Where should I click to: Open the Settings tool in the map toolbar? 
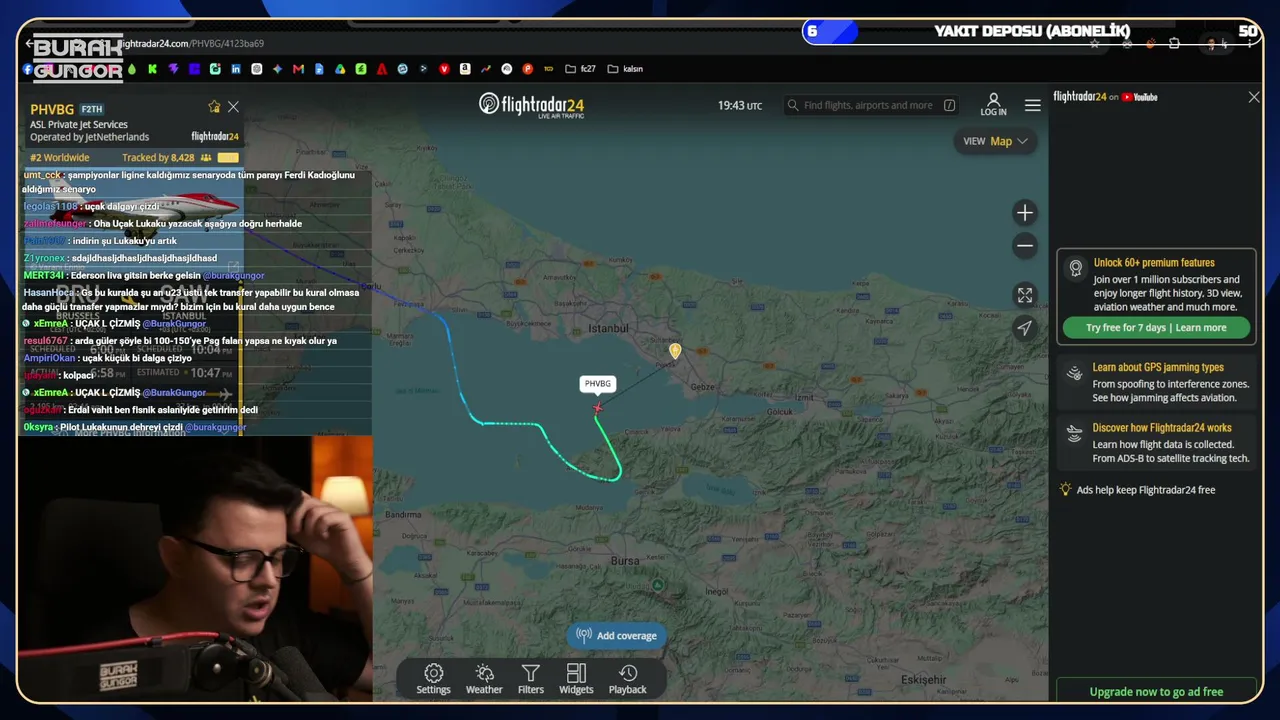coord(433,679)
